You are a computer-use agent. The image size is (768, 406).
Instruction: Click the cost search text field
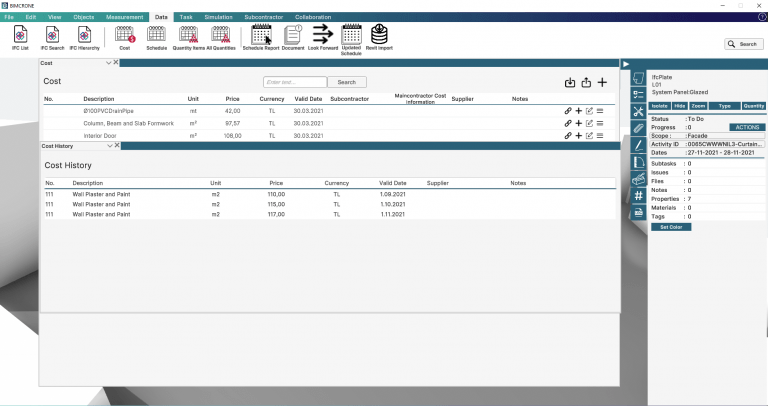[x=295, y=82]
